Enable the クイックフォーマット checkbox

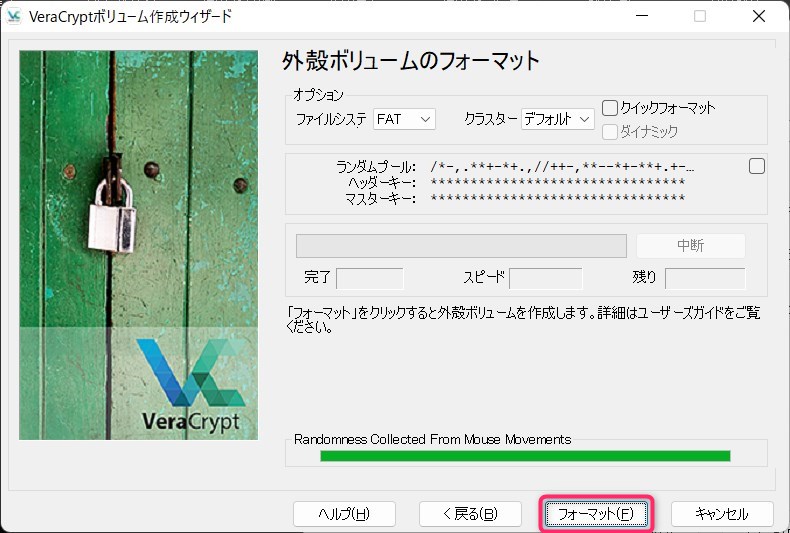(610, 108)
